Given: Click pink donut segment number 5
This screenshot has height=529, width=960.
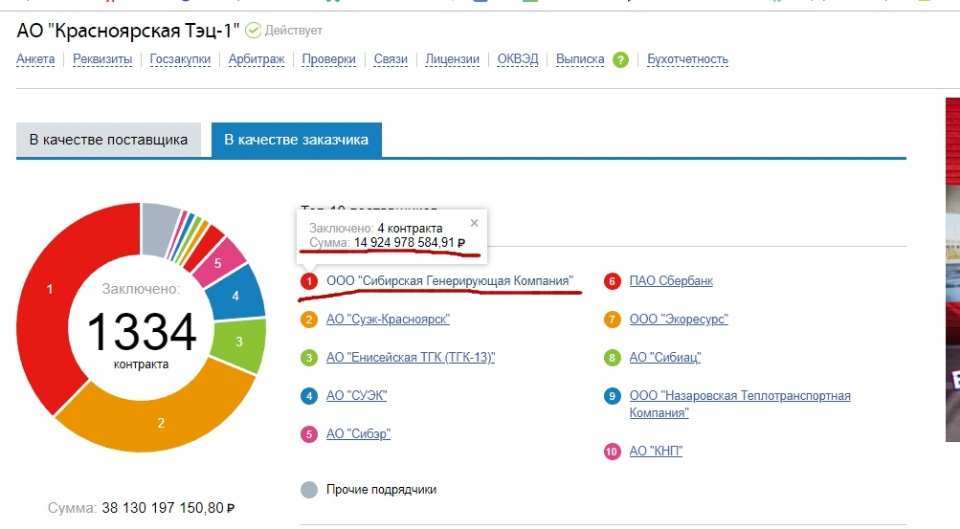Looking at the screenshot, I should pyautogui.click(x=217, y=263).
